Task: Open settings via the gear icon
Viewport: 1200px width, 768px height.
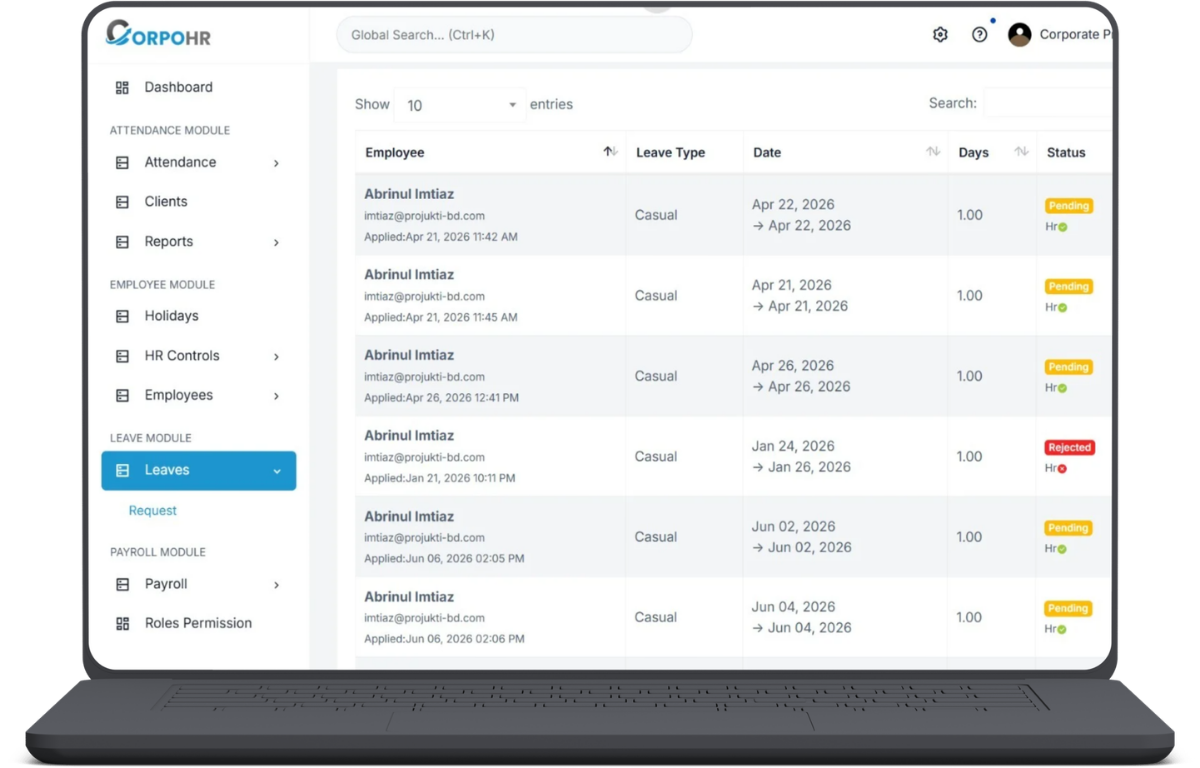Action: [x=940, y=35]
